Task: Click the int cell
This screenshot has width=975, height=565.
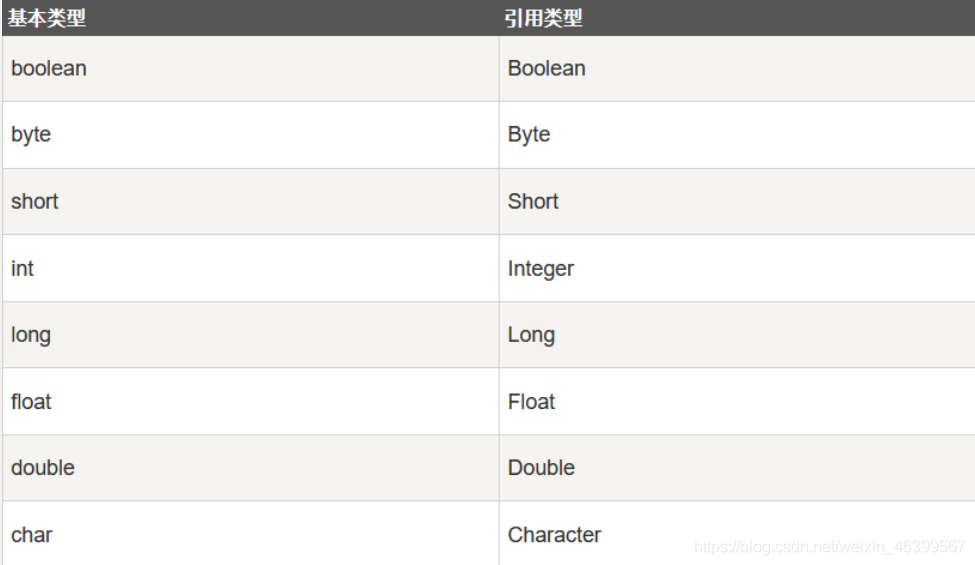Action: (251, 269)
